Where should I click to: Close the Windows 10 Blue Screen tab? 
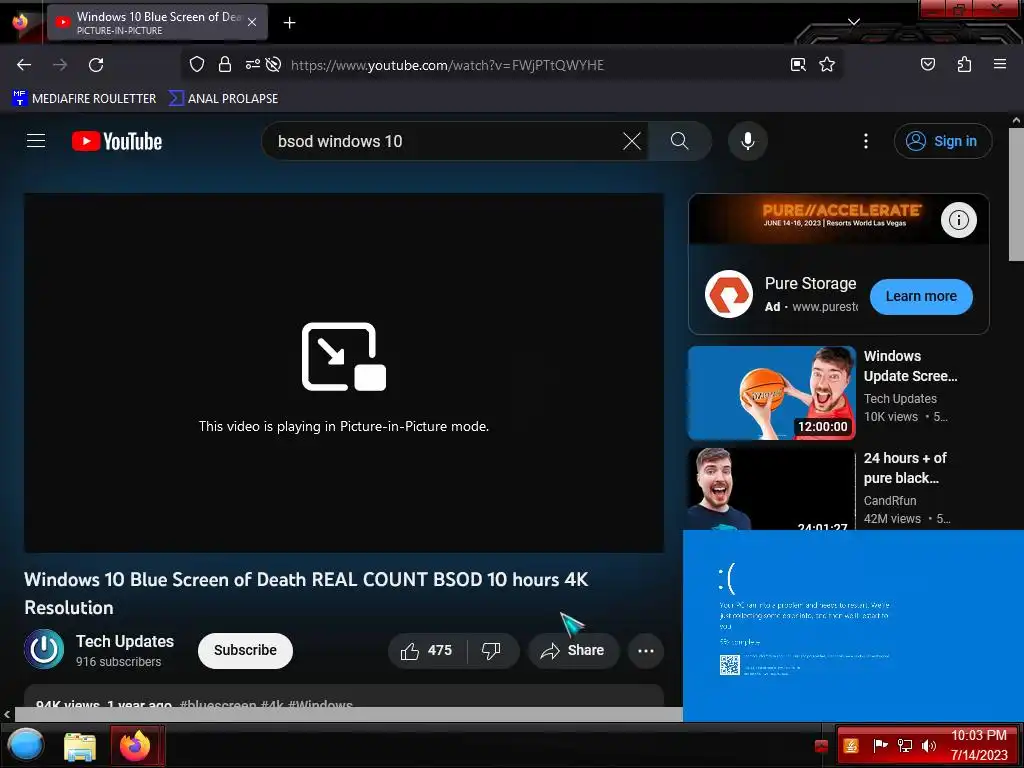pyautogui.click(x=252, y=22)
